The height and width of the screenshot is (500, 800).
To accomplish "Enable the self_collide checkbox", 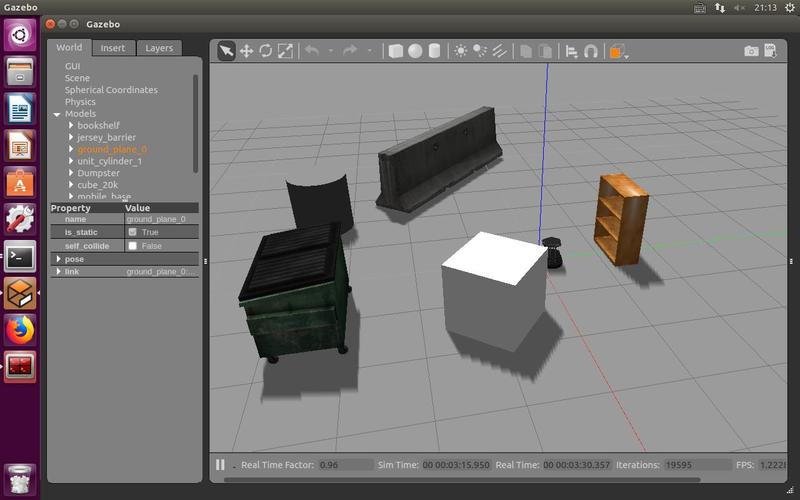I will [133, 246].
